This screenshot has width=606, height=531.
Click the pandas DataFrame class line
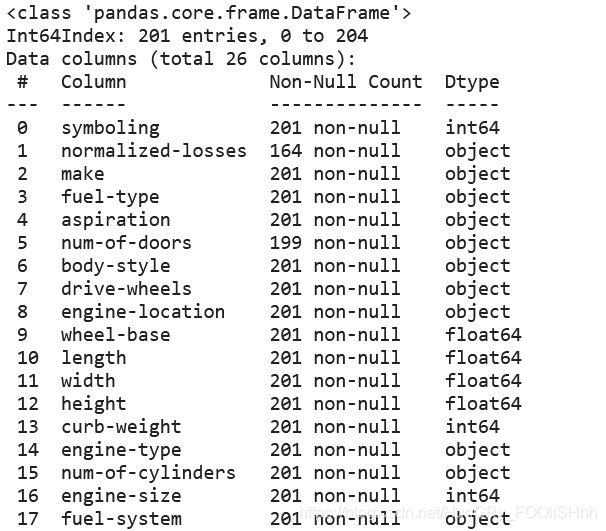[209, 13]
